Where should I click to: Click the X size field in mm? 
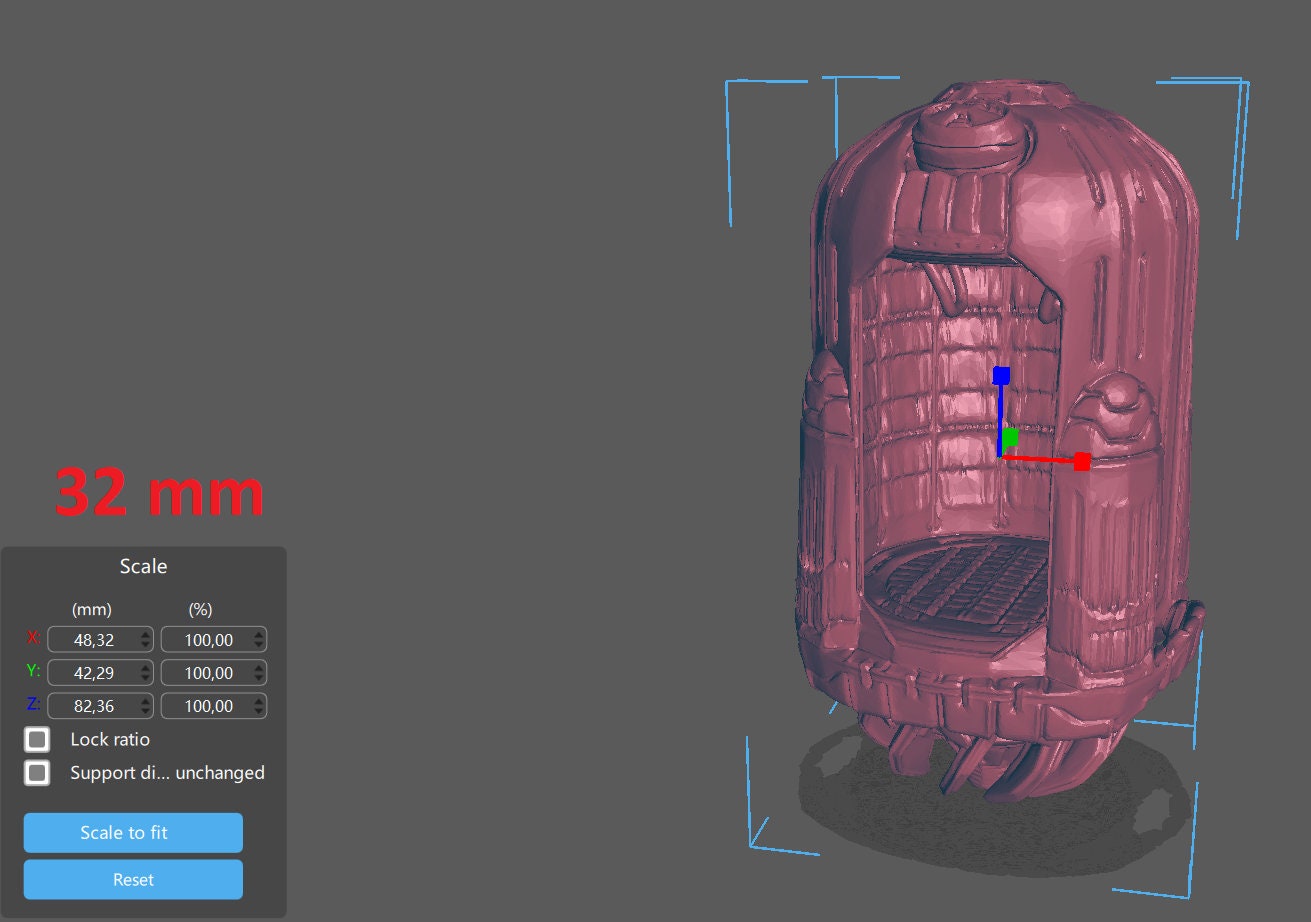pyautogui.click(x=92, y=640)
